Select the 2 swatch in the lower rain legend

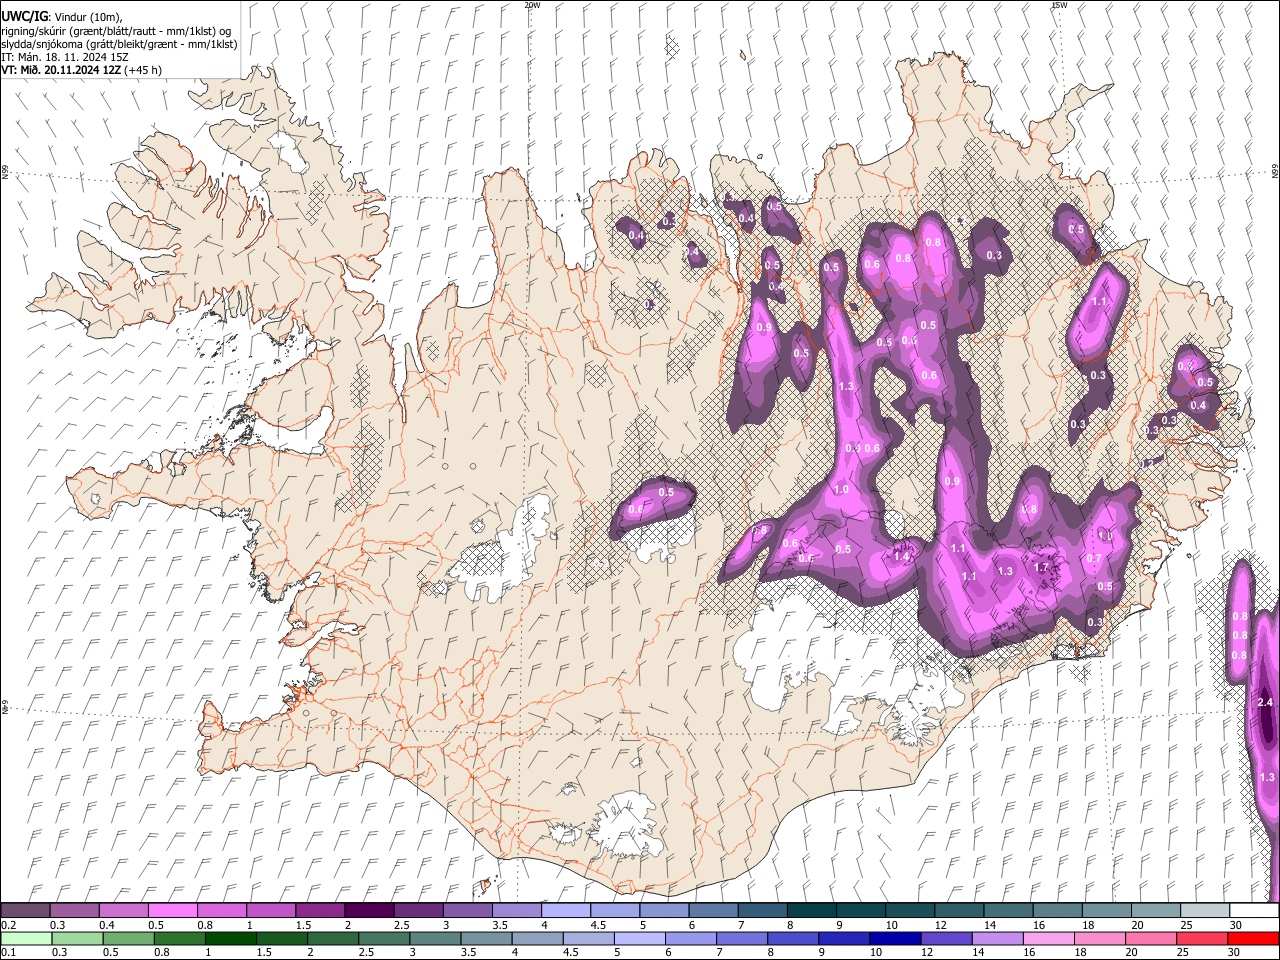point(332,938)
